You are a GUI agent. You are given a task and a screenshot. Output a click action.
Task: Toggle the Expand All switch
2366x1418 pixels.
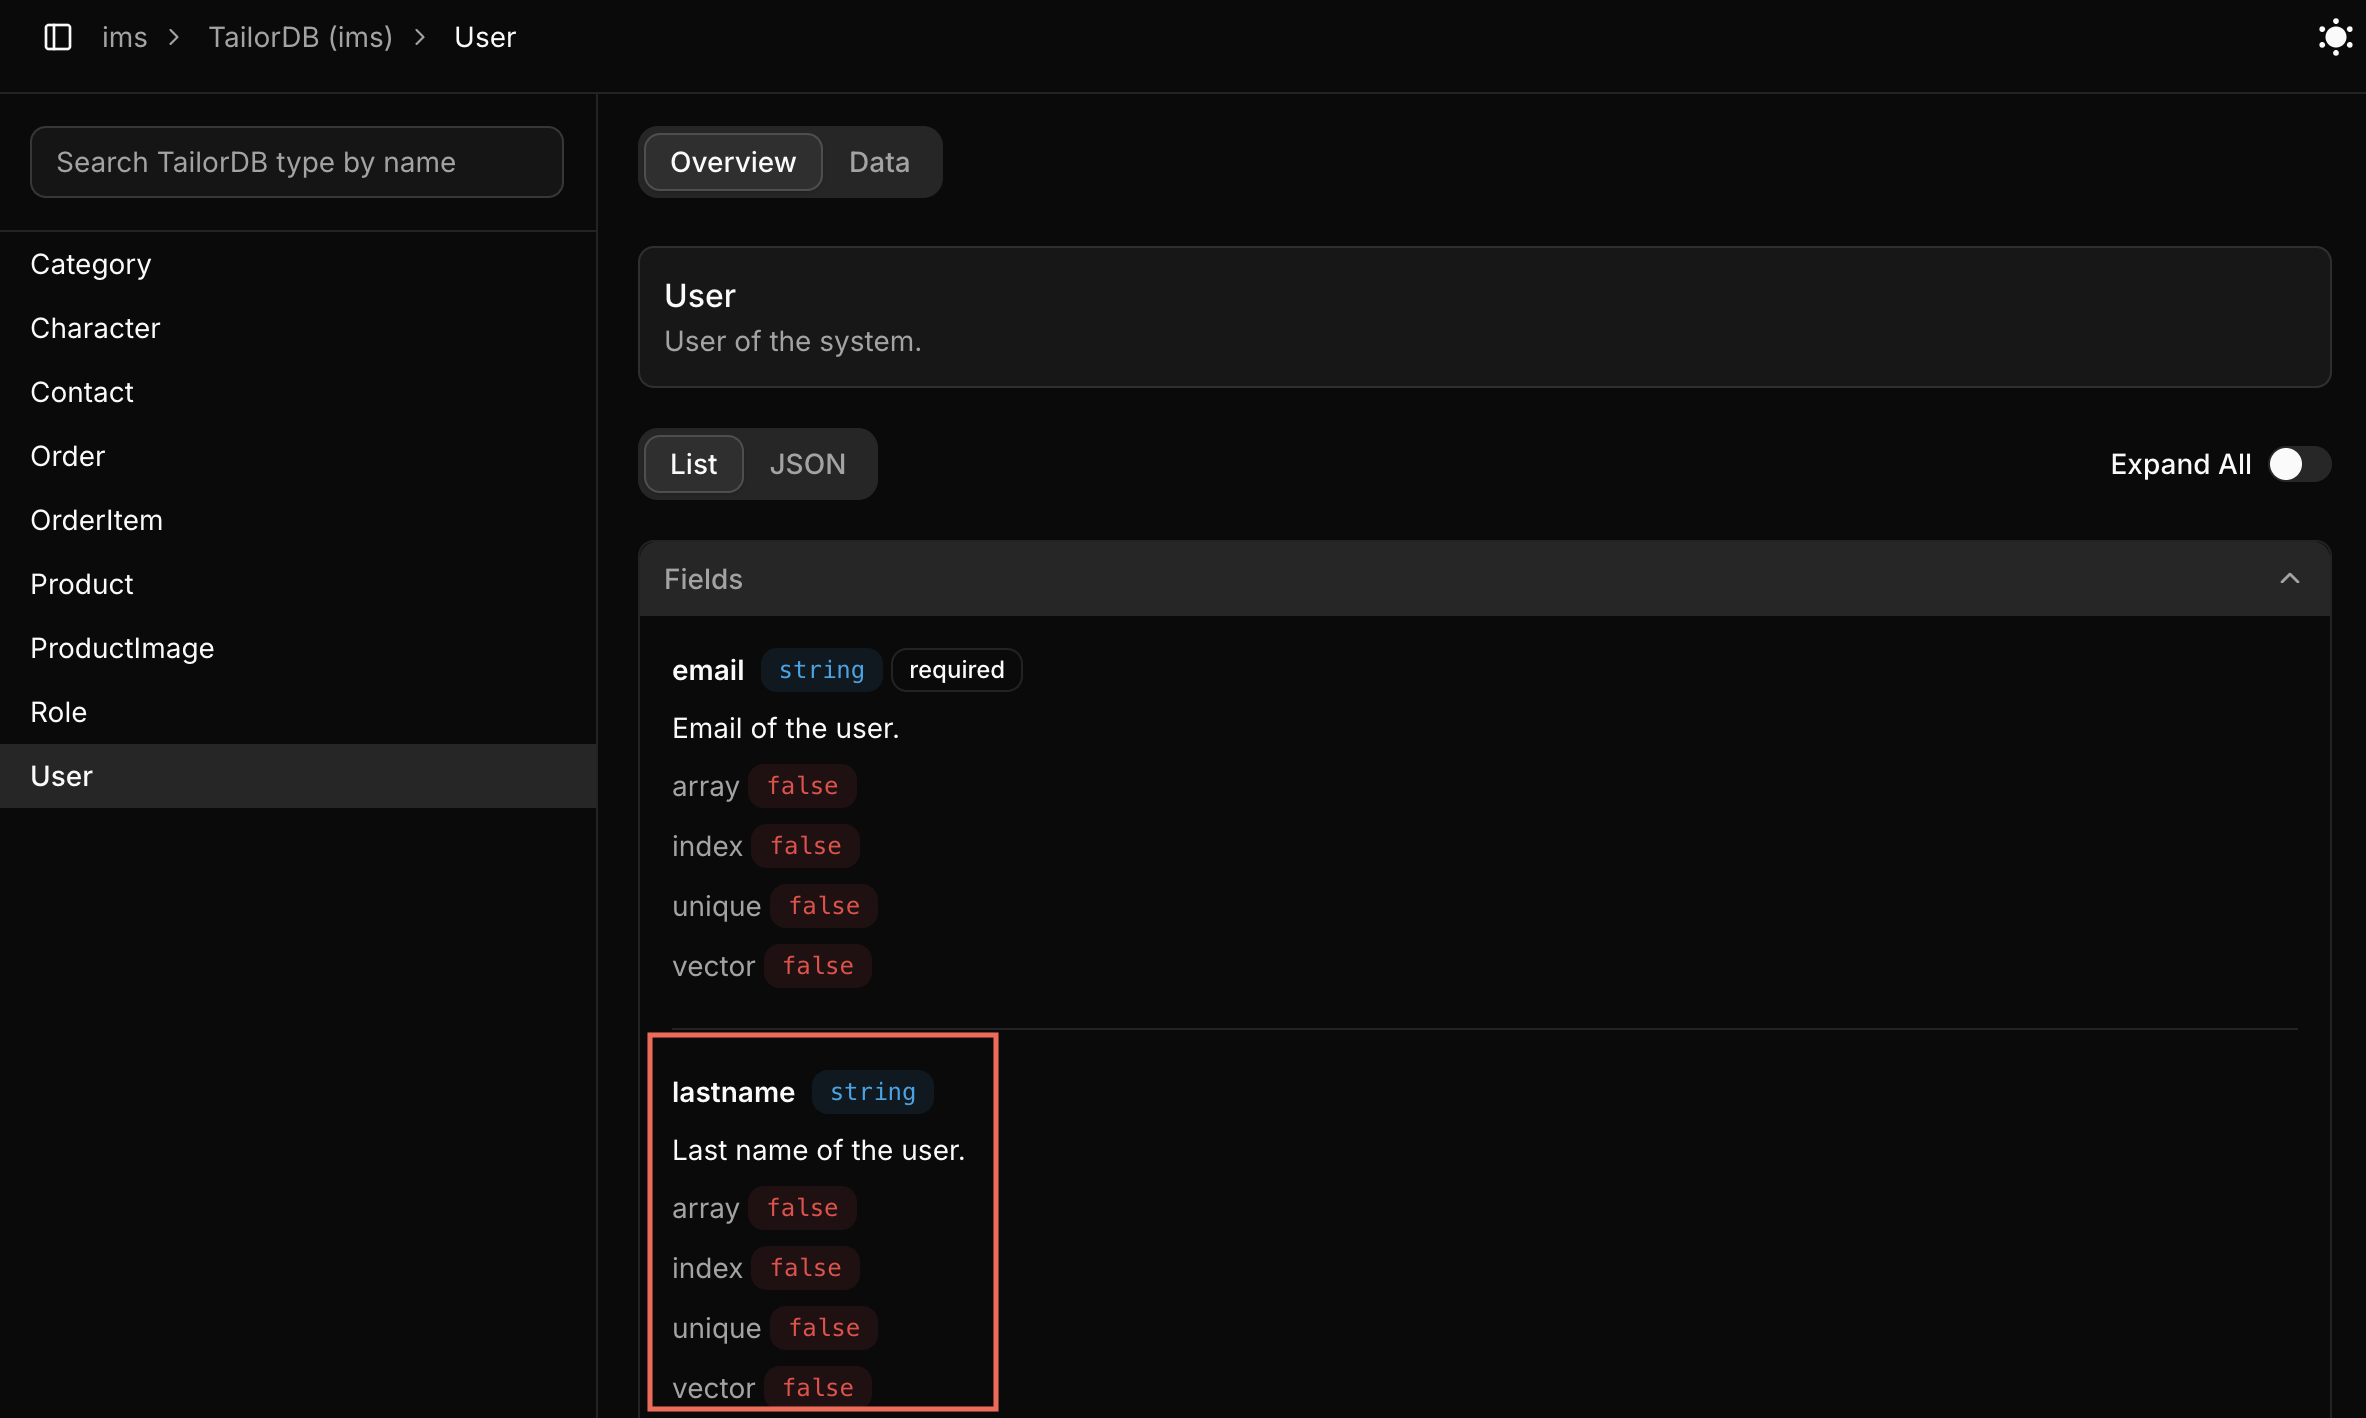click(x=2298, y=464)
